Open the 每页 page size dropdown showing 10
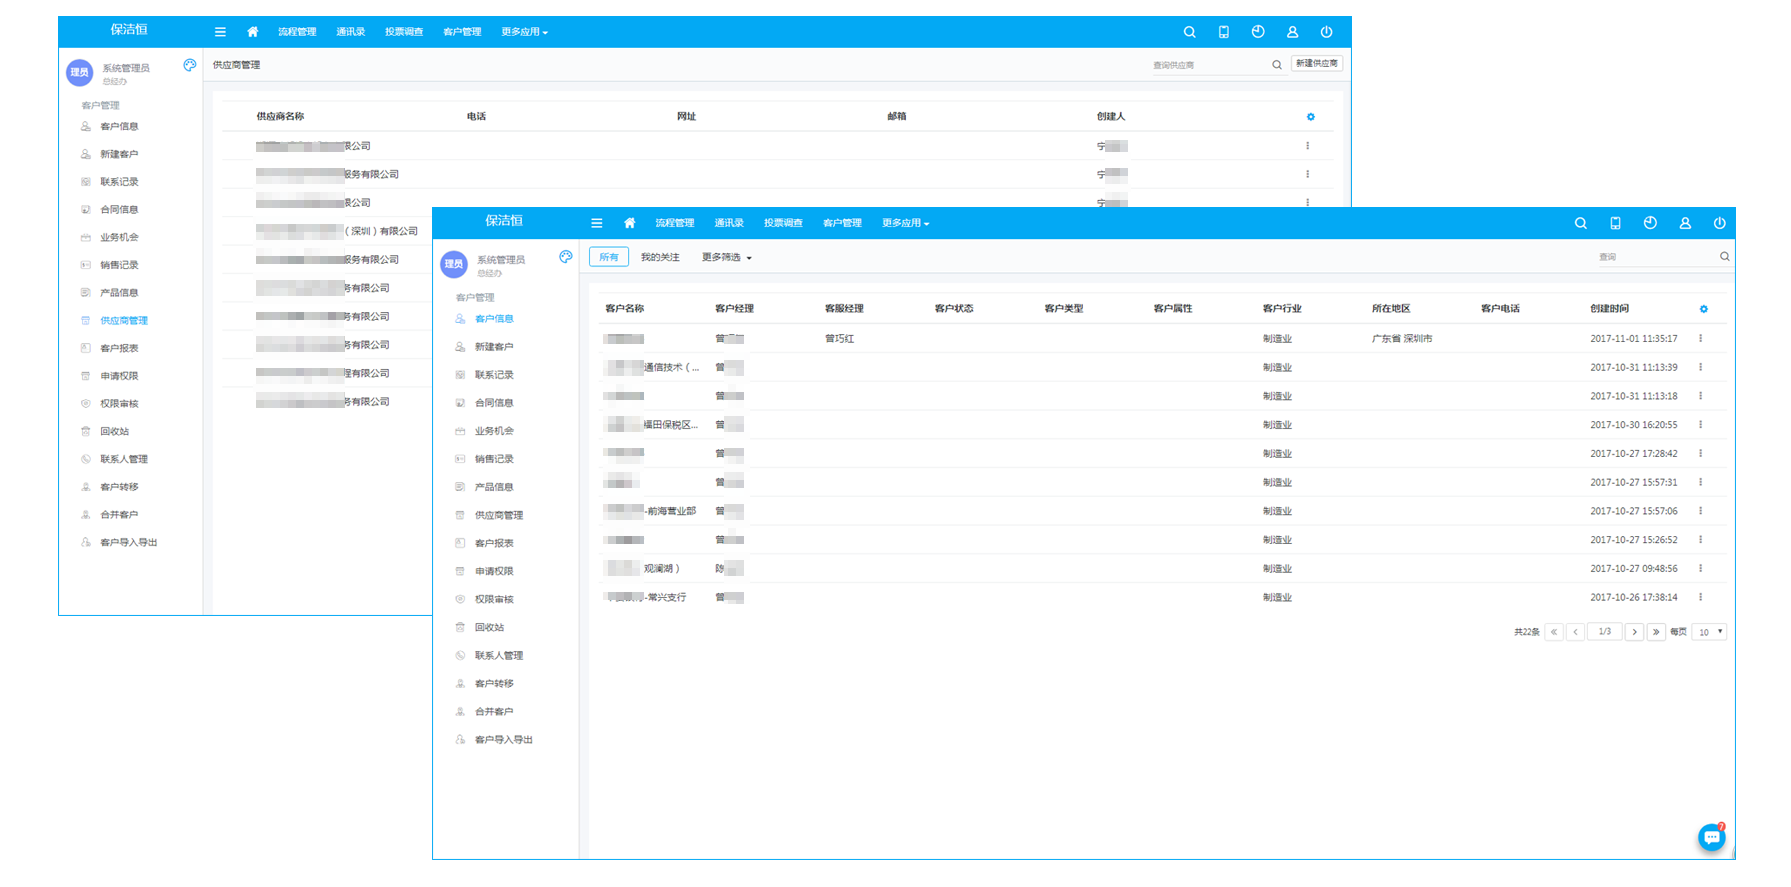This screenshot has width=1791, height=887. pyautogui.click(x=1709, y=632)
